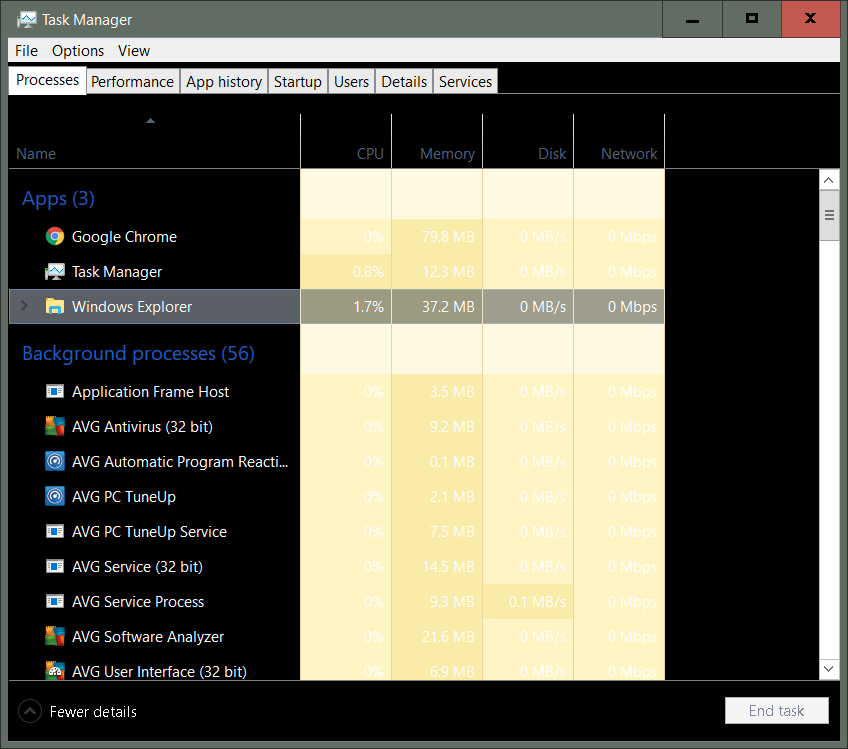Select the AVG Software Analyzer name

tap(148, 637)
